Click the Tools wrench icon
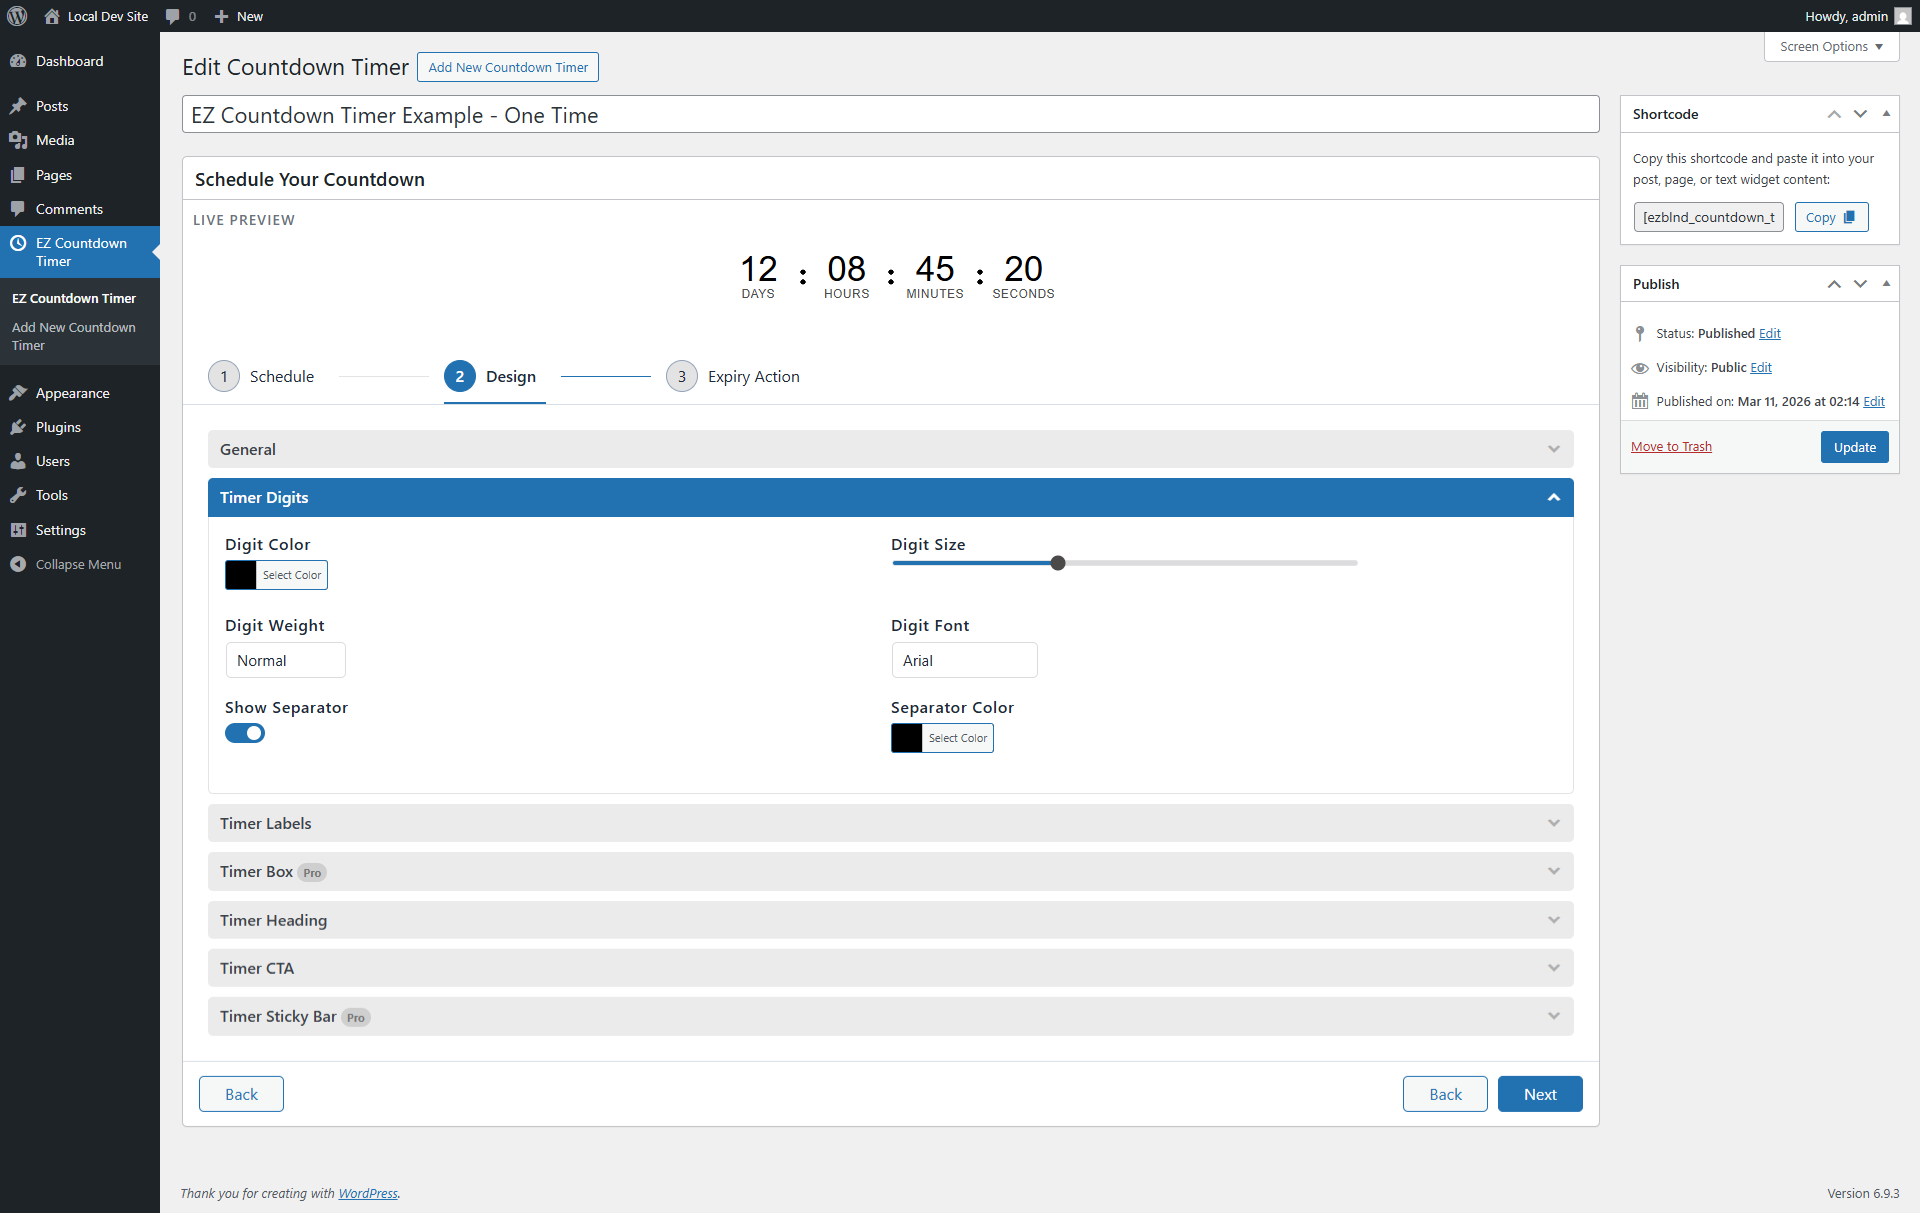This screenshot has width=1920, height=1213. (18, 495)
